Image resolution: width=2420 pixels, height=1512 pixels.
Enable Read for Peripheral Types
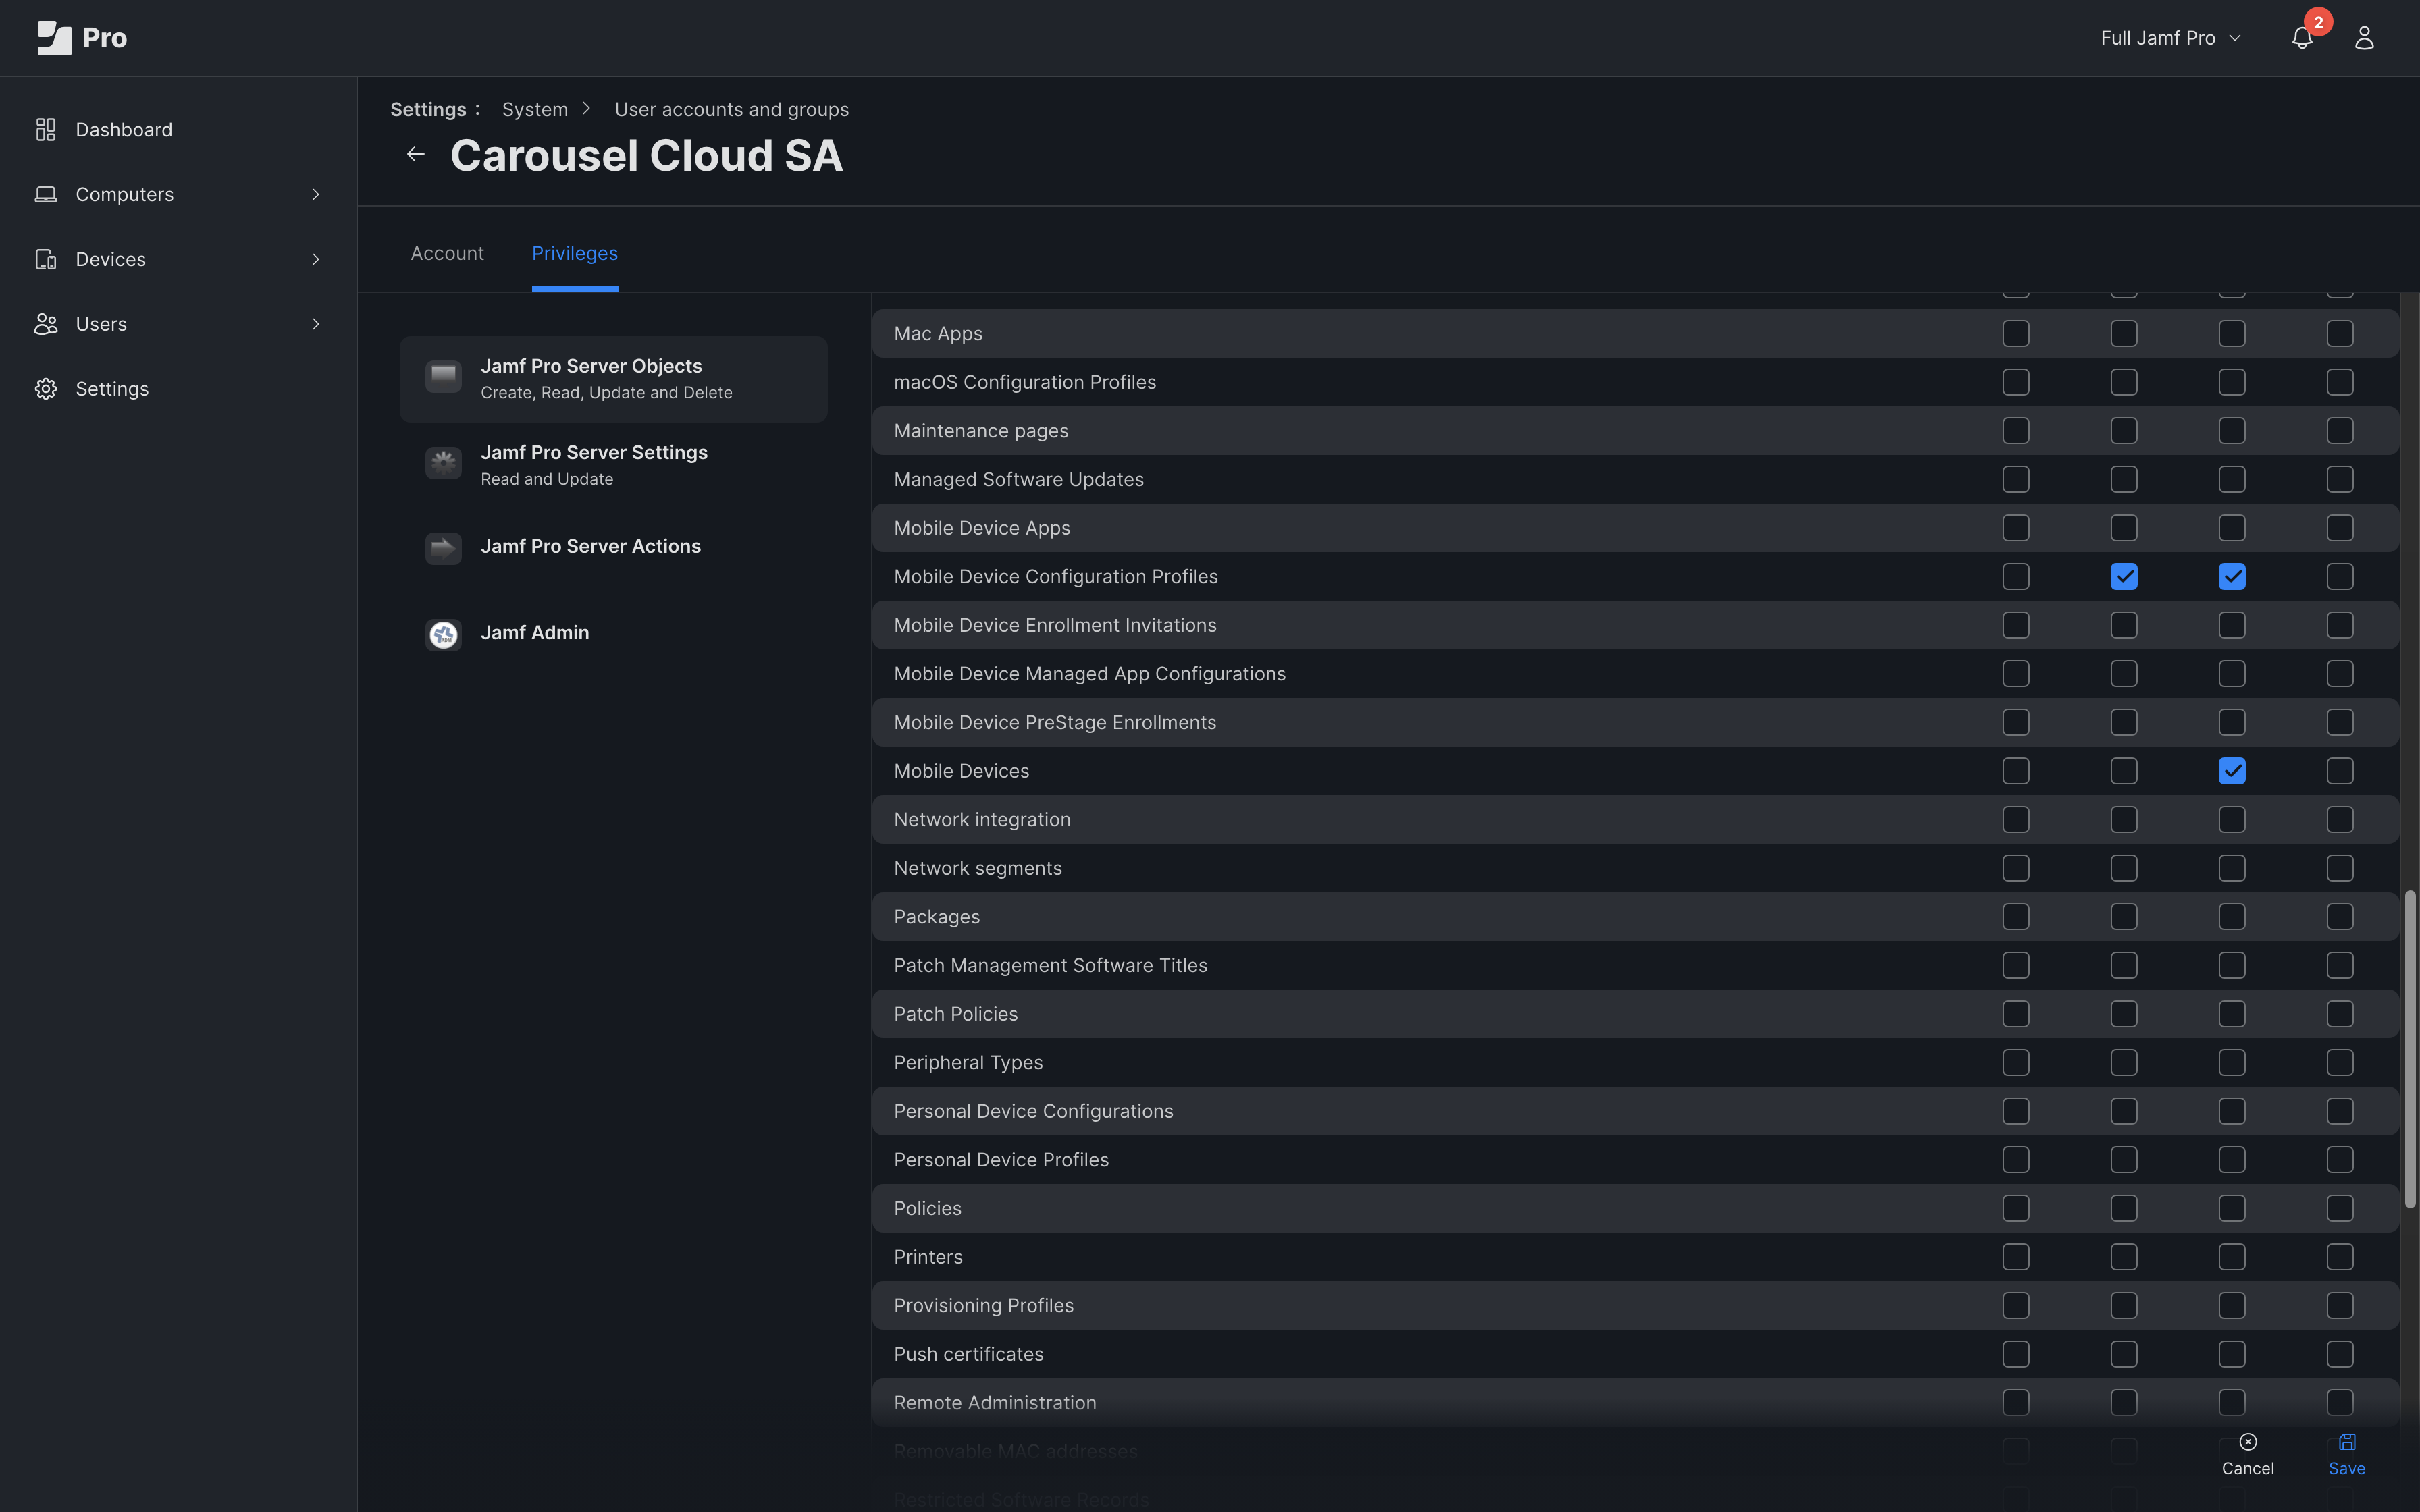point(2124,1063)
